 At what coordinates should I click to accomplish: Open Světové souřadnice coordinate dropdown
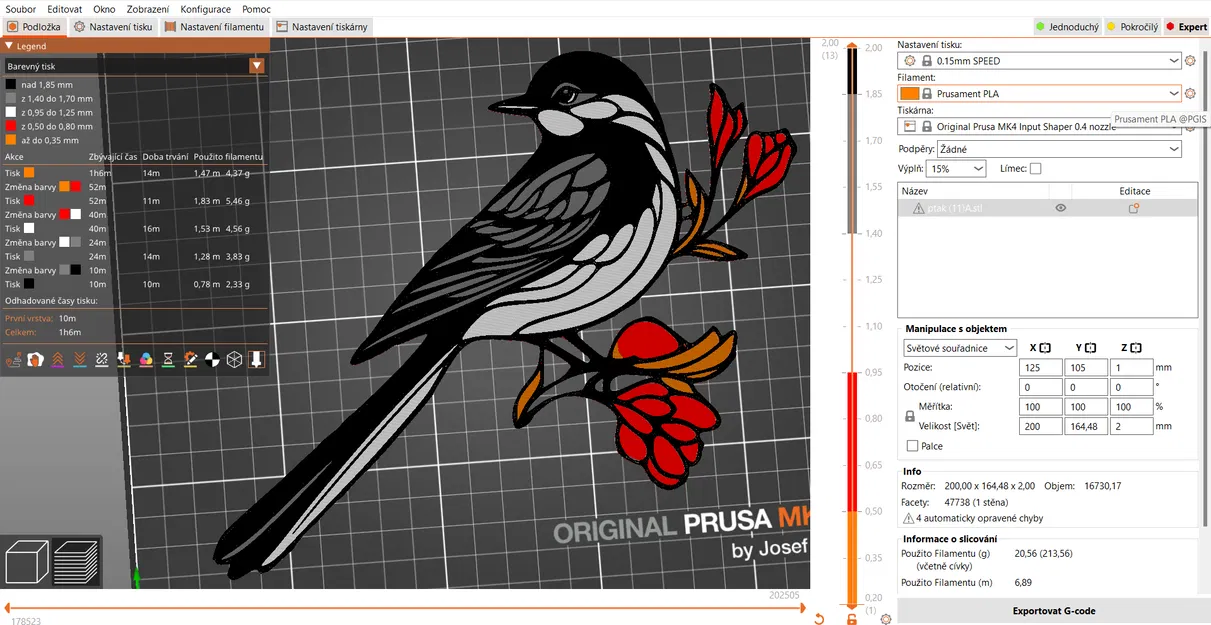(960, 348)
